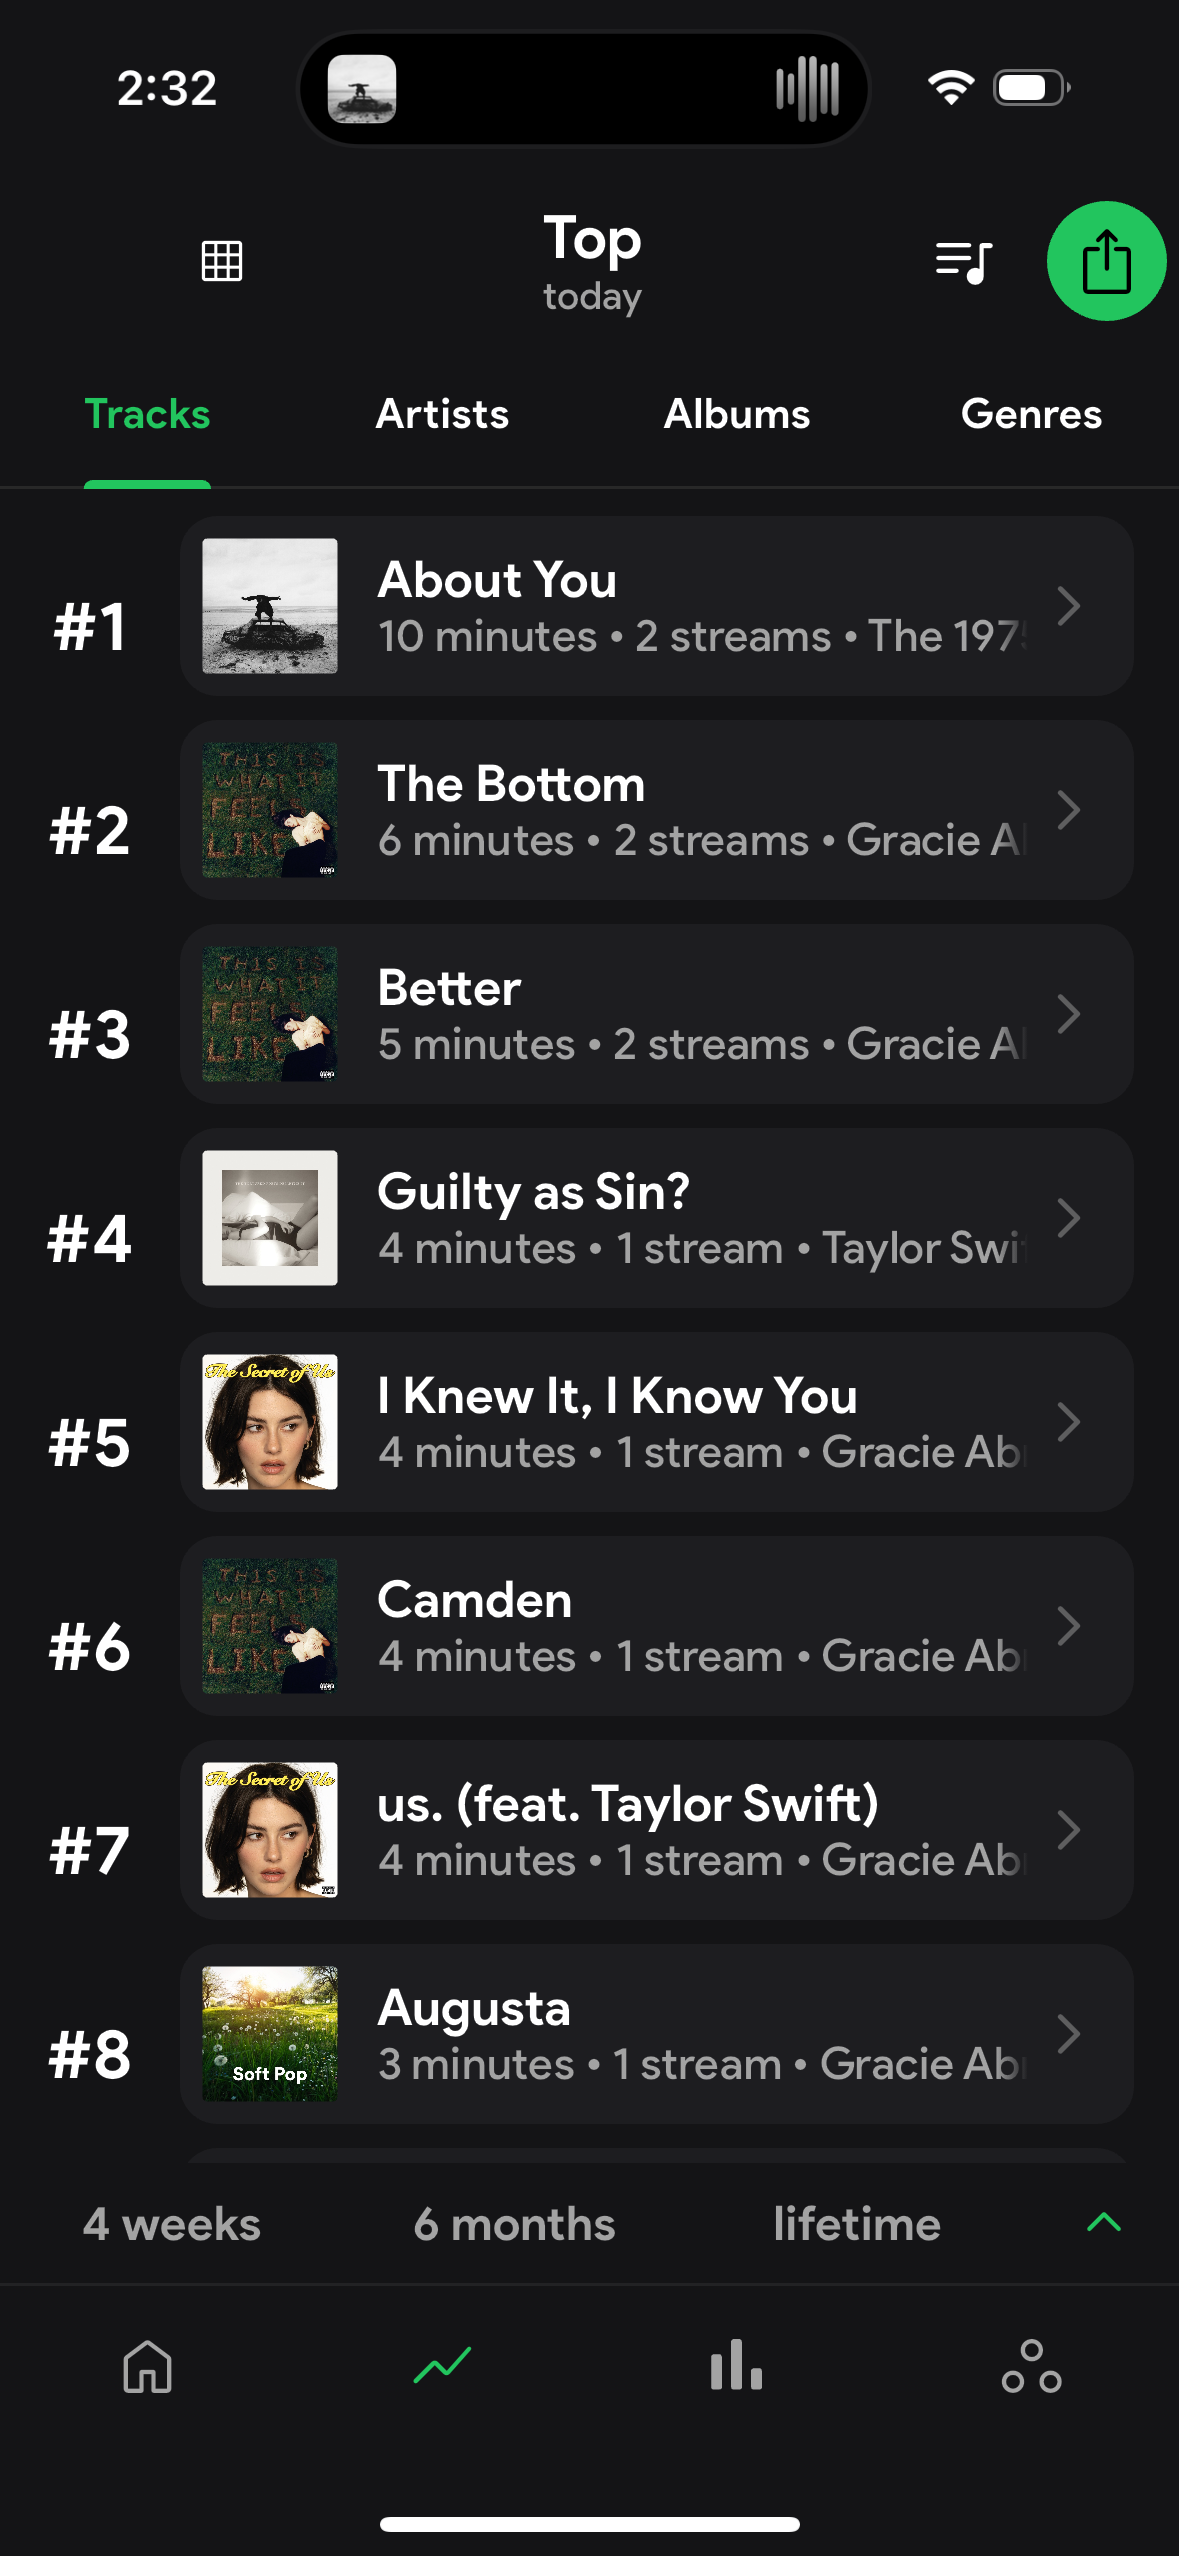Expand the time range options chevron
1179x2556 pixels.
pos(1104,2222)
